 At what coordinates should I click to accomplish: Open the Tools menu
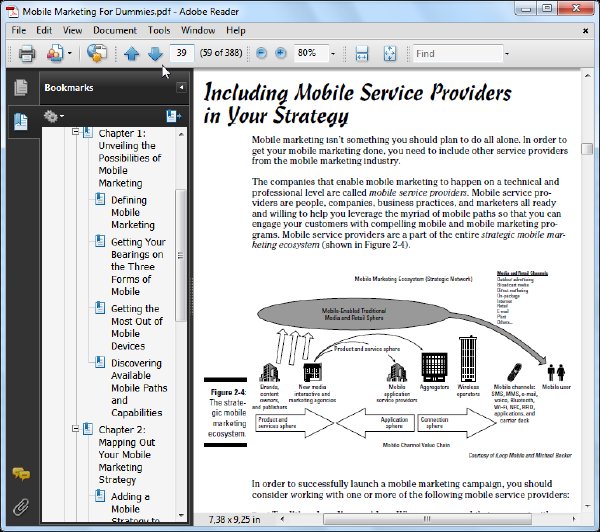pyautogui.click(x=159, y=30)
